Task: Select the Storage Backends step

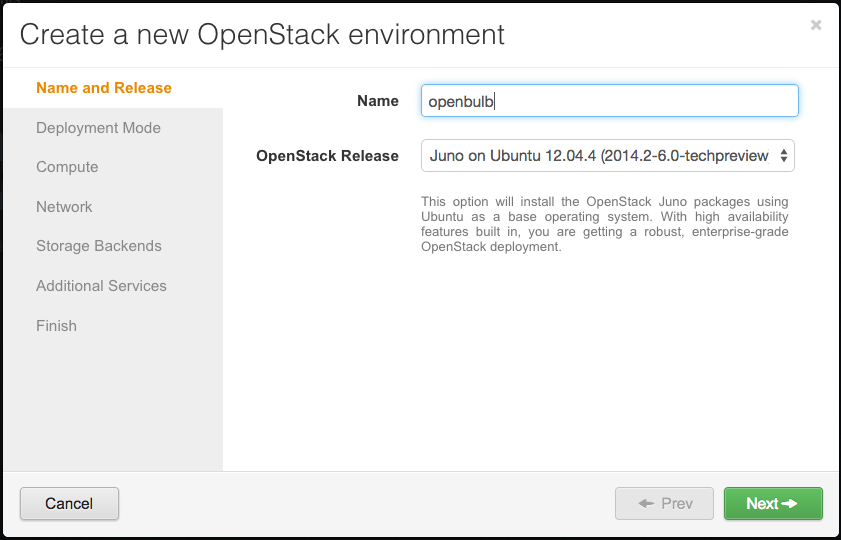Action: tap(99, 246)
